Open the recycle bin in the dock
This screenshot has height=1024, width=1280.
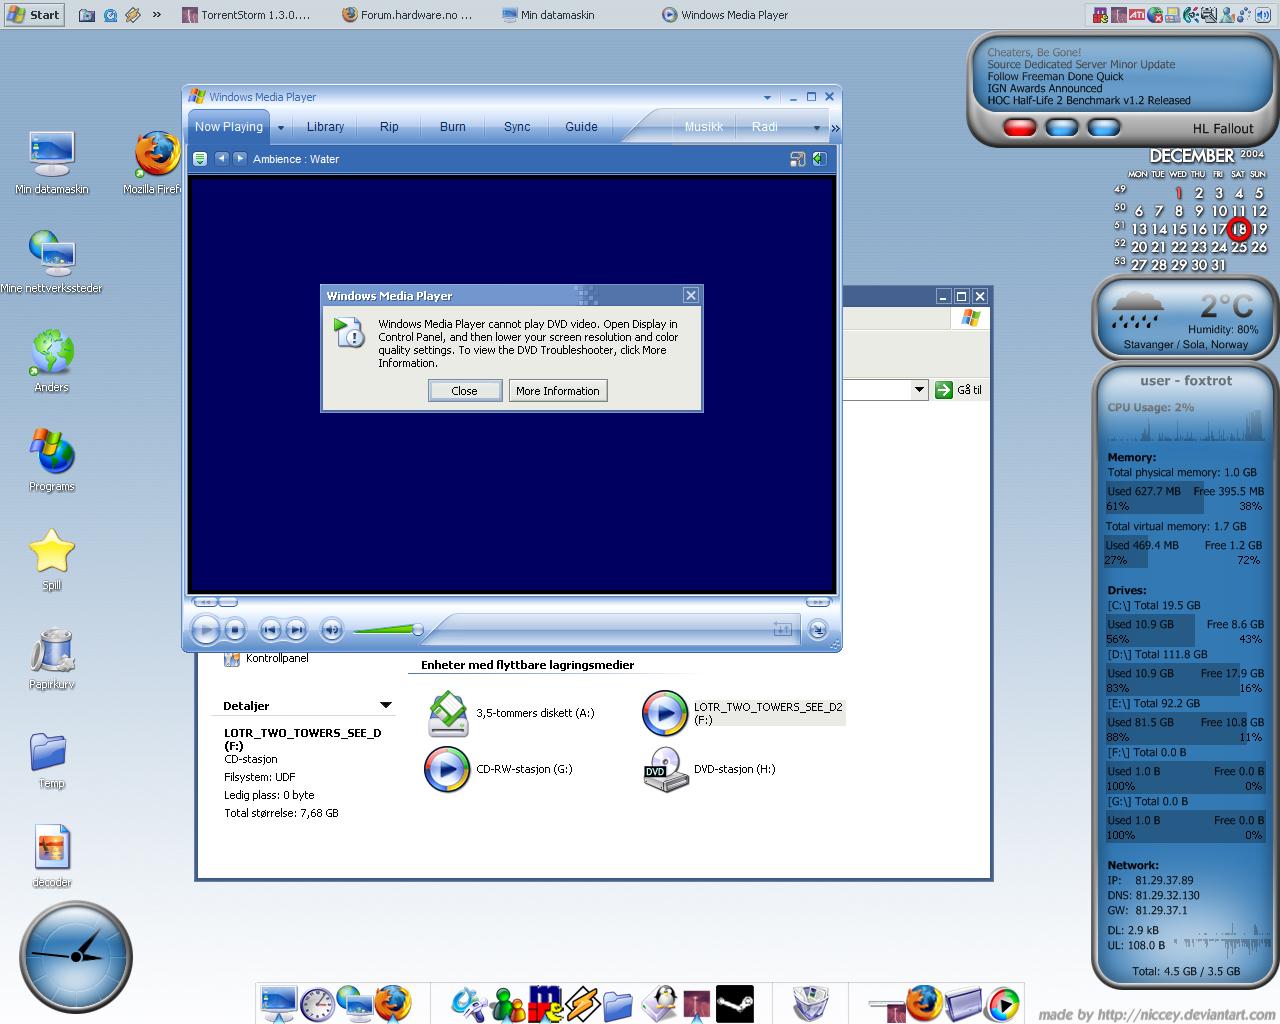pyautogui.click(x=810, y=1003)
